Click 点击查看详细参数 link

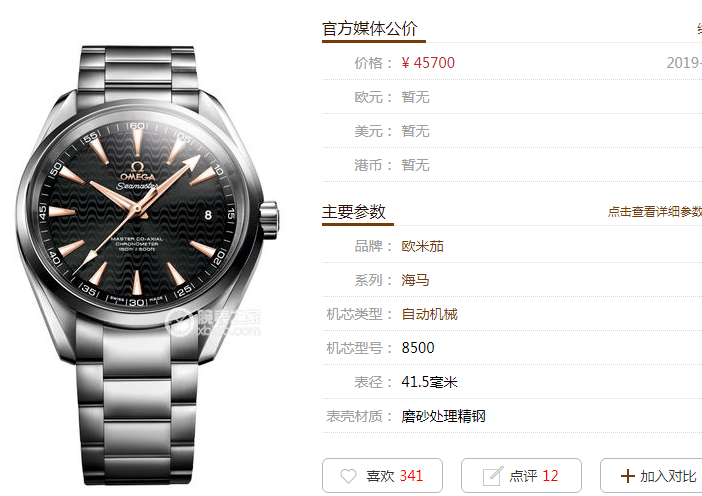655,211
